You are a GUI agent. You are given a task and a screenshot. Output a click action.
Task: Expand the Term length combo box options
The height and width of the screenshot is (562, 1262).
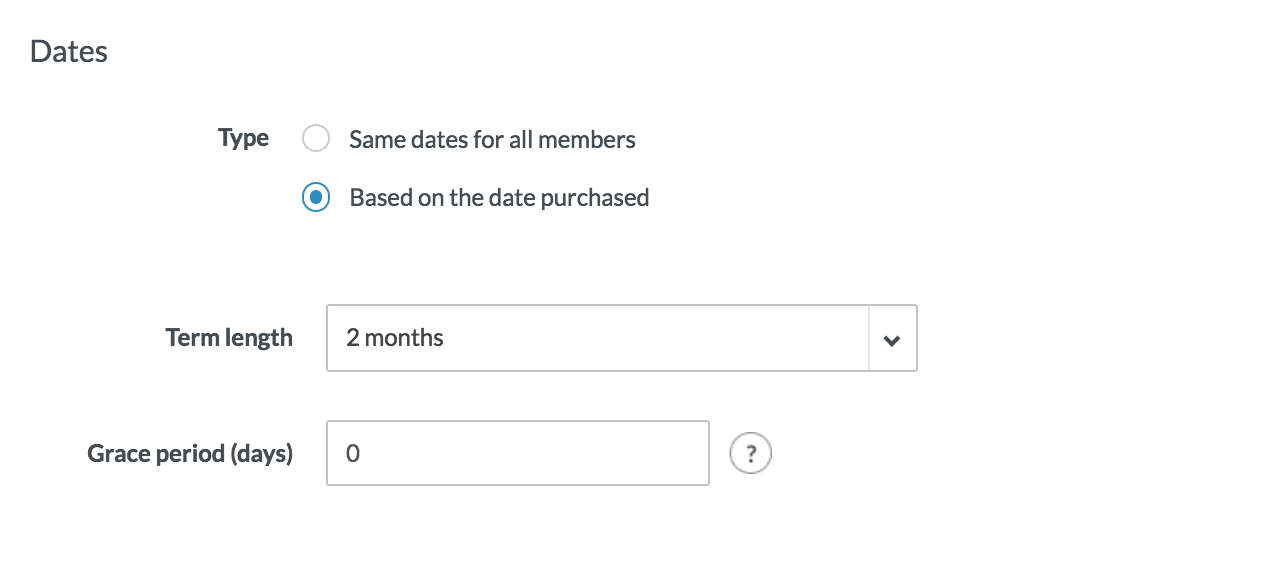click(892, 339)
